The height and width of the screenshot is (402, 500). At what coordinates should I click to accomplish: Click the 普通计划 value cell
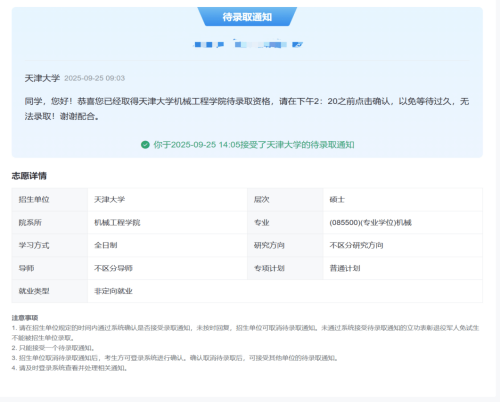[403, 268]
